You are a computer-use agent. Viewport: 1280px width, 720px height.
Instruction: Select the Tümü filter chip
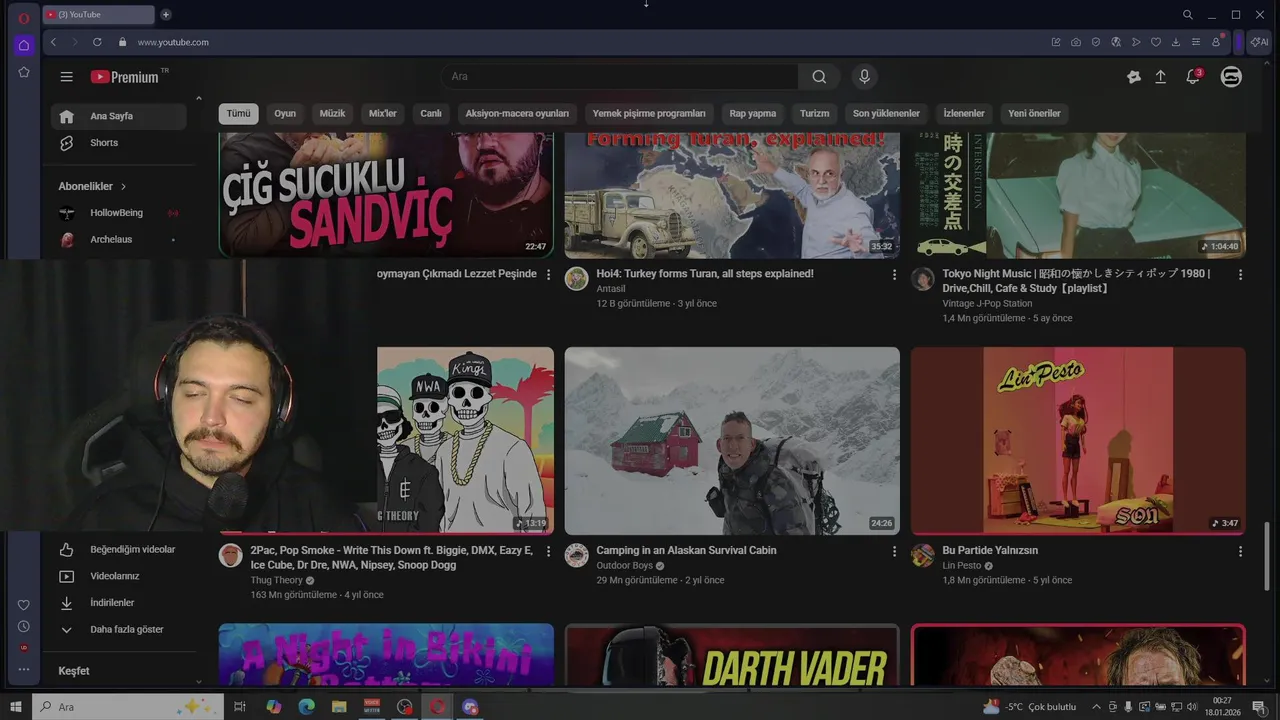point(238,114)
